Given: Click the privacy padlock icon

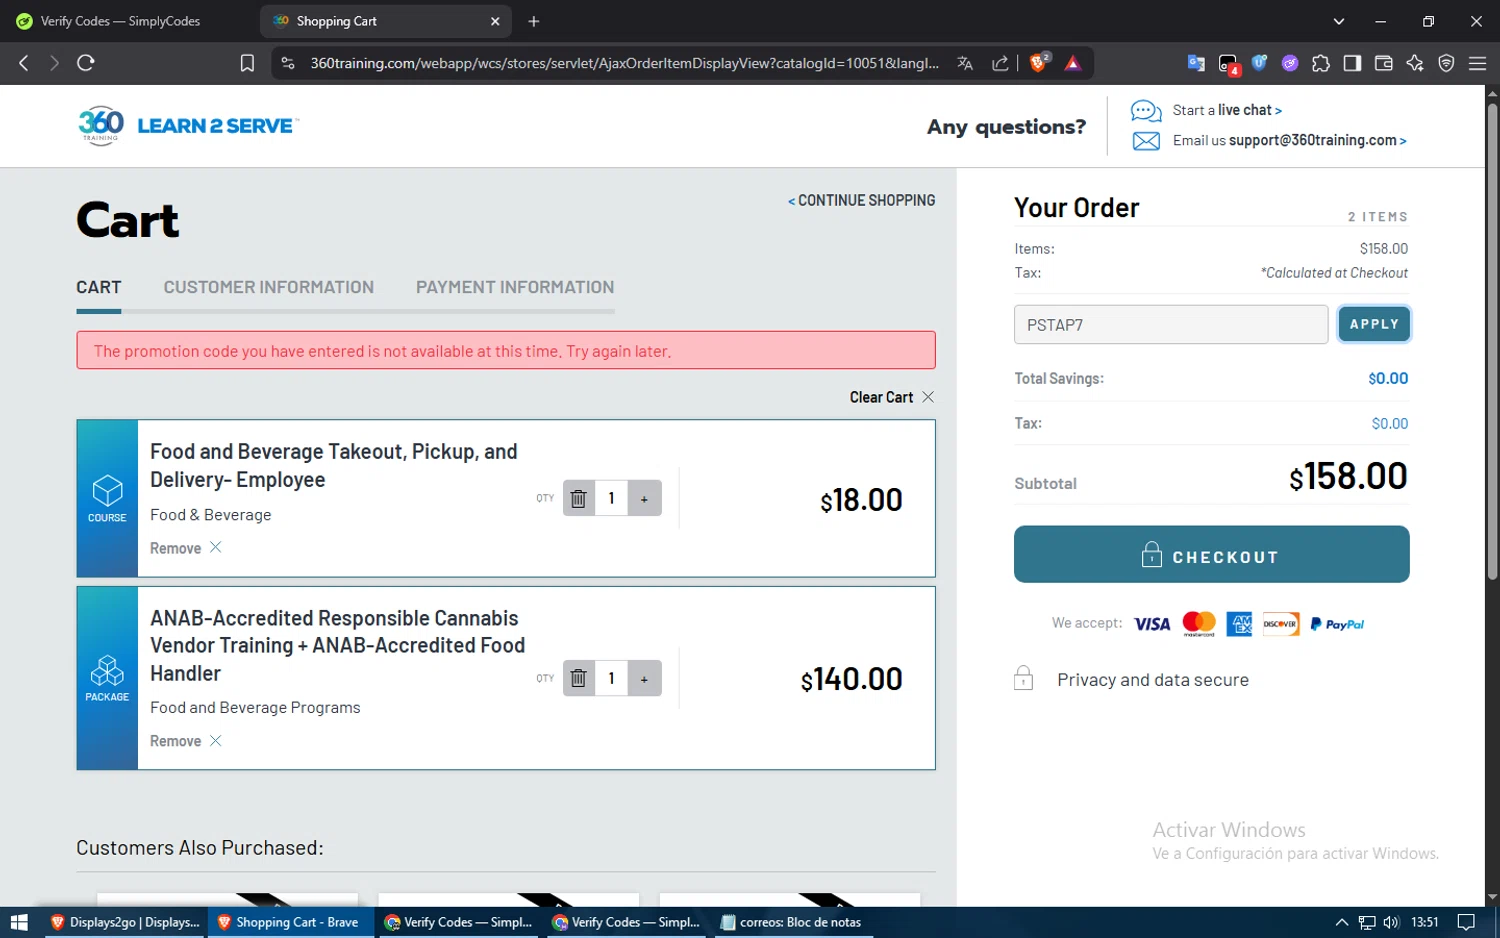Looking at the screenshot, I should (1023, 678).
